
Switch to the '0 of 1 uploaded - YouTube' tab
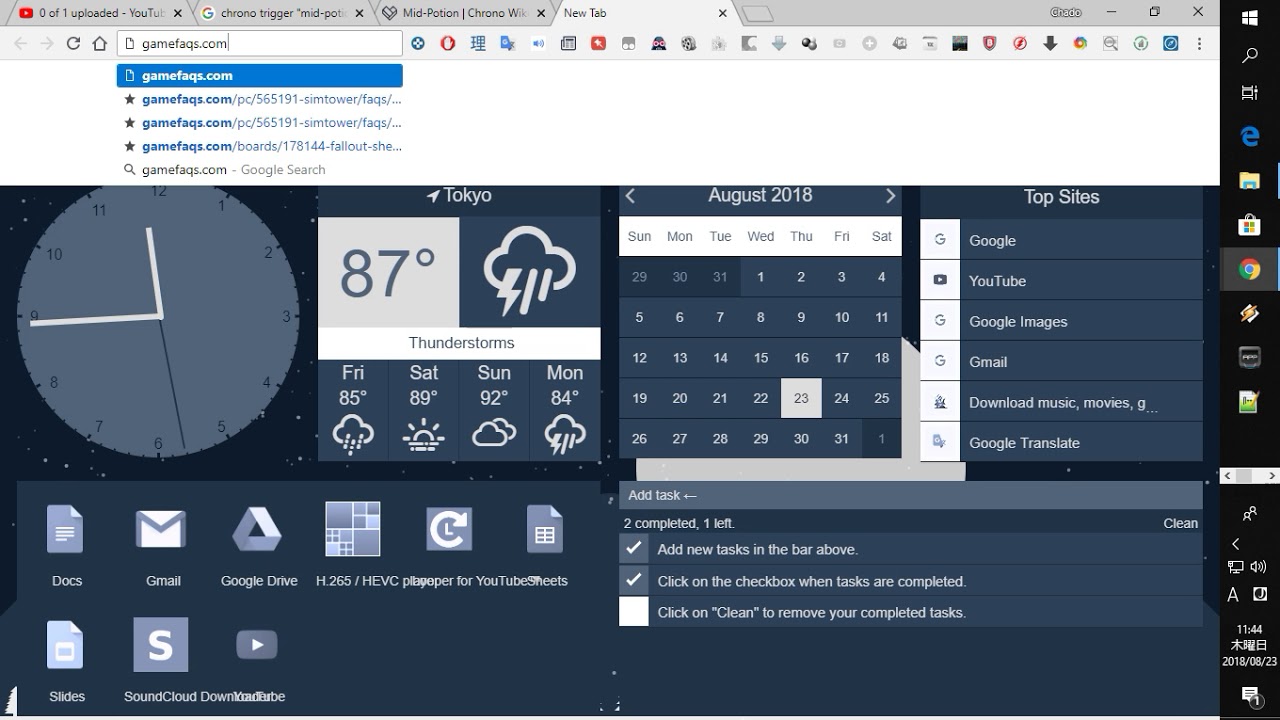(100, 13)
